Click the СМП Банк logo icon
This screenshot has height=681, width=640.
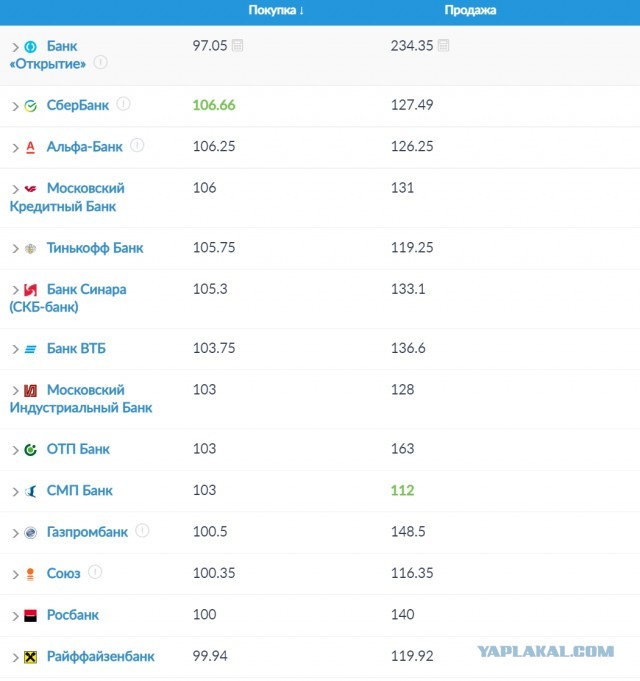[x=30, y=491]
